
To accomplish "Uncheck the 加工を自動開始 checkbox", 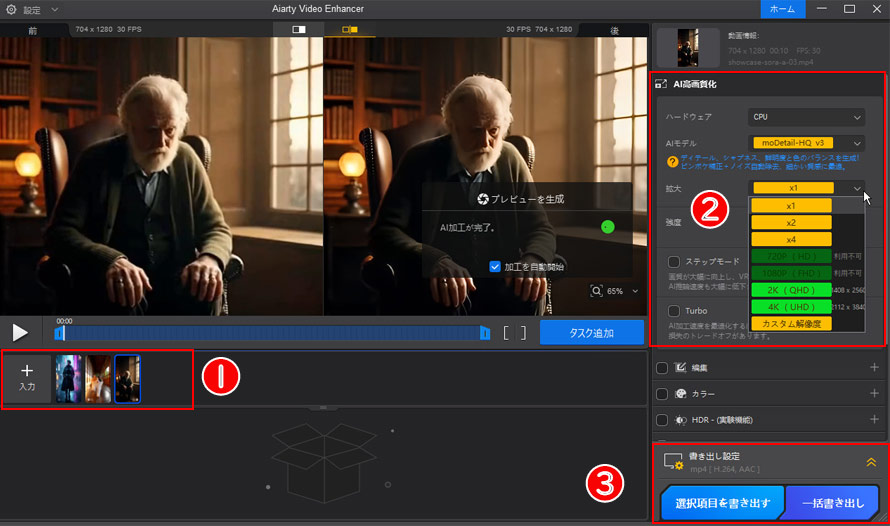I will pos(495,267).
